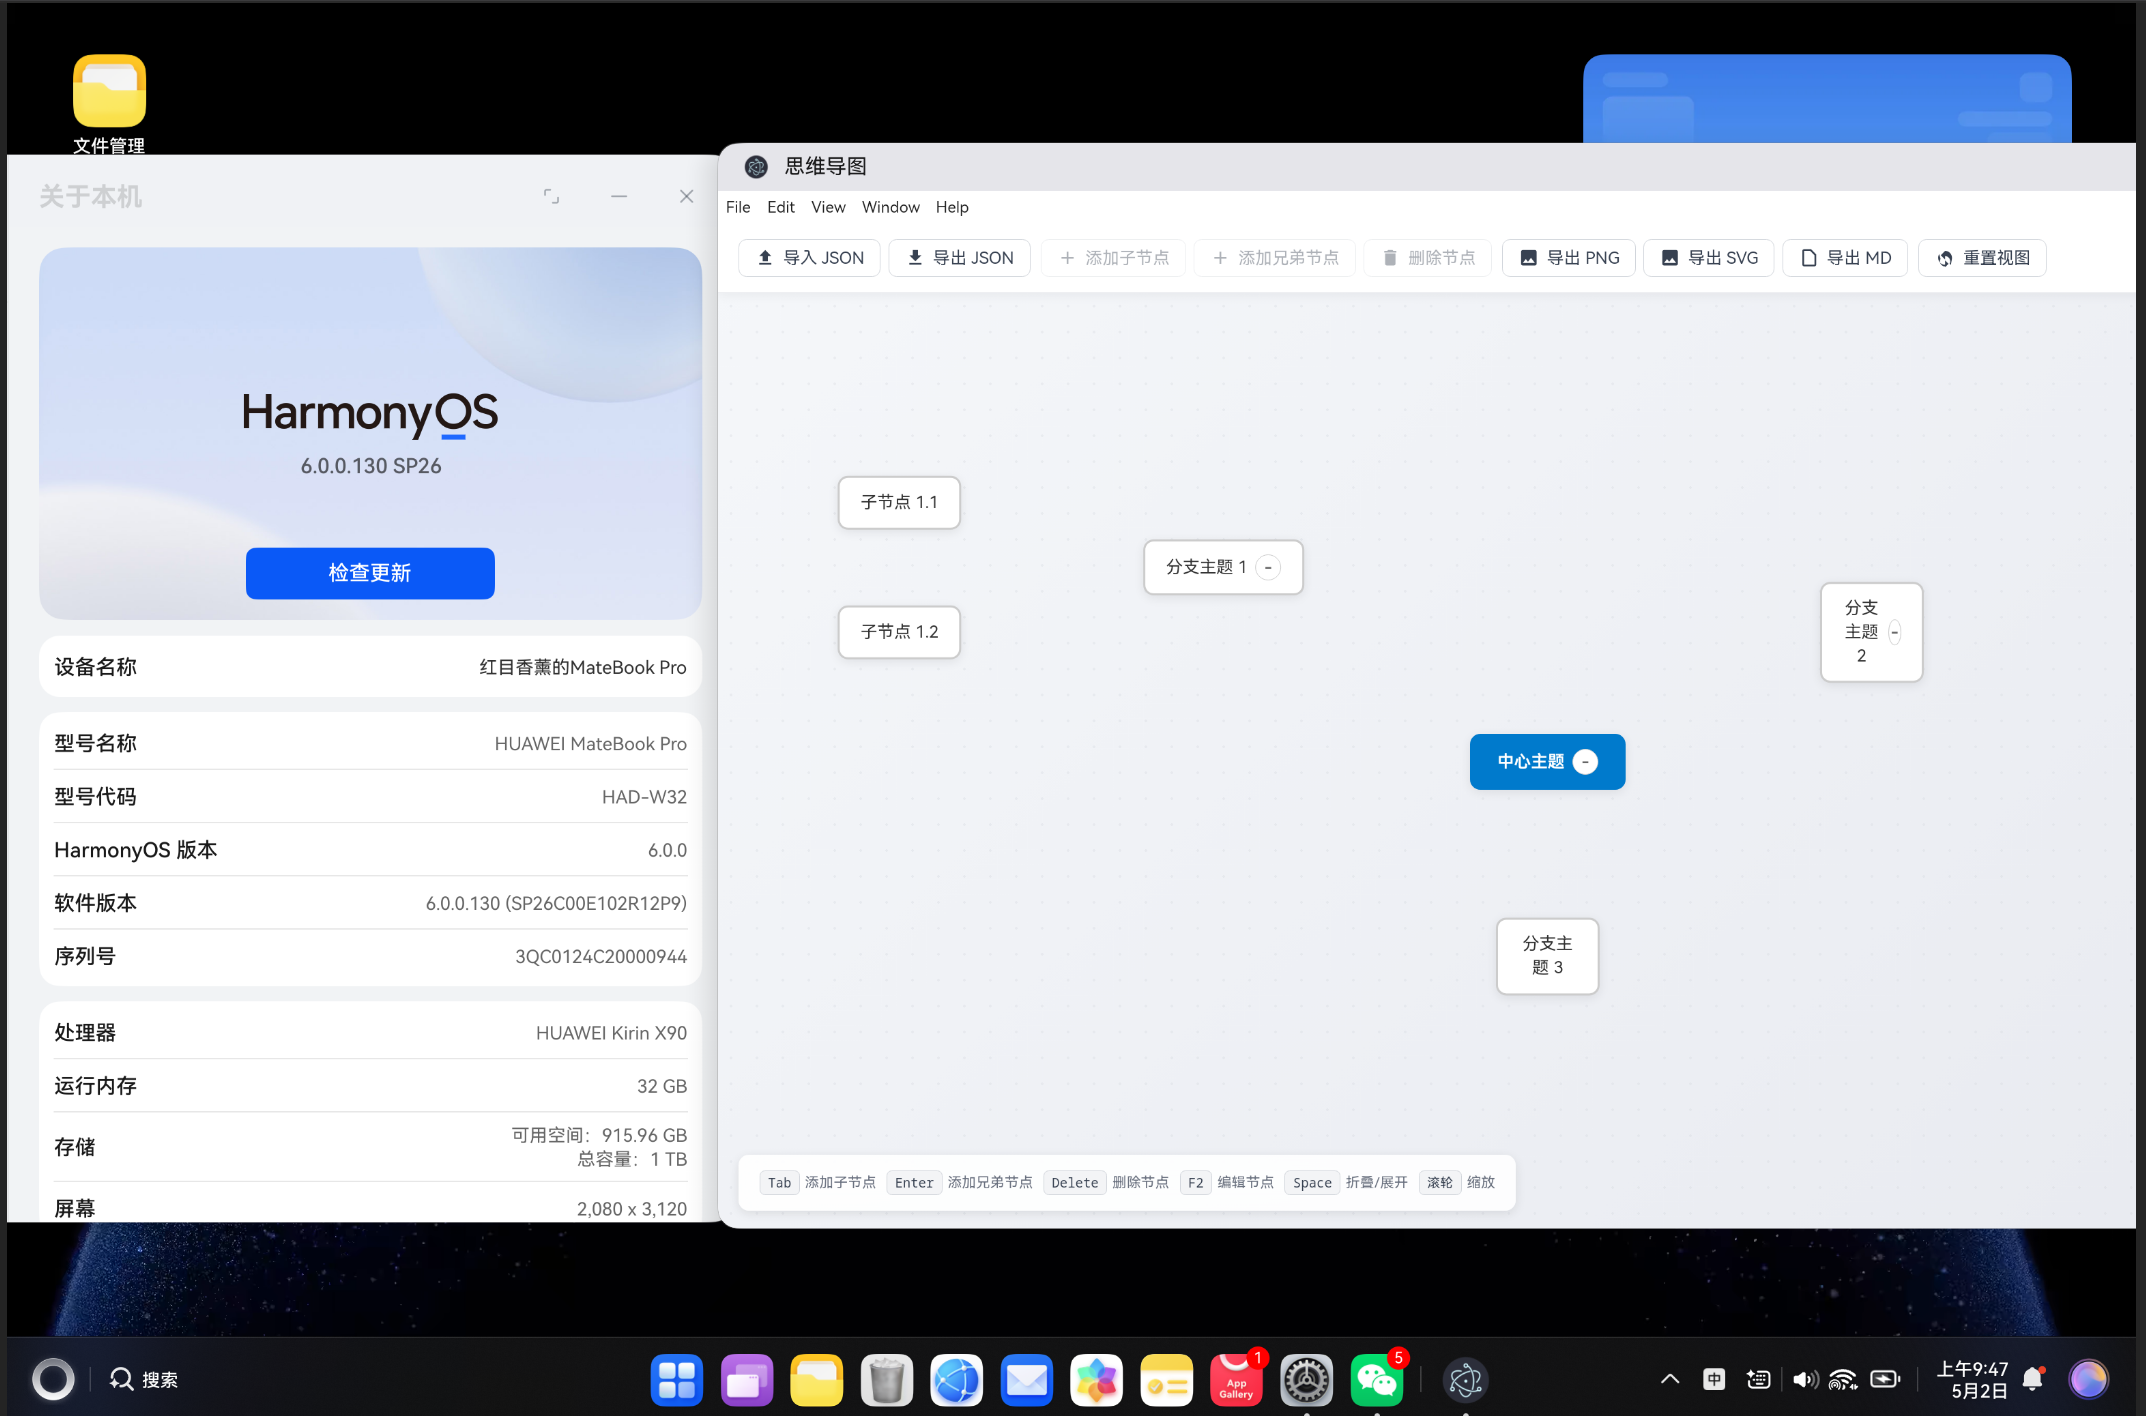
Task: Open the 文件管理 desktop icon
Action: 109,104
